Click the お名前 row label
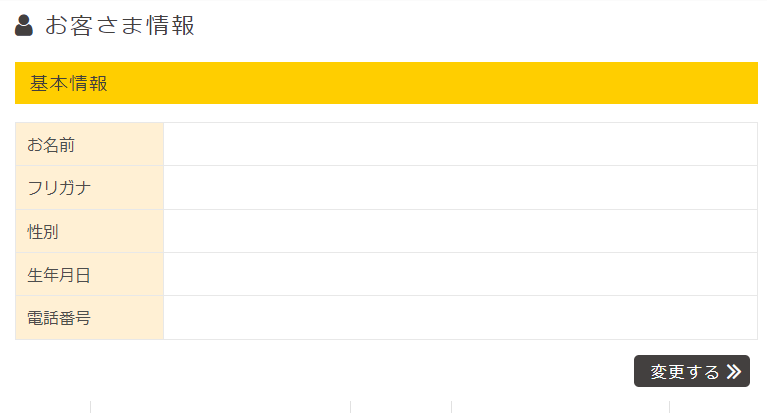Screen dimensions: 767x413 point(51,145)
